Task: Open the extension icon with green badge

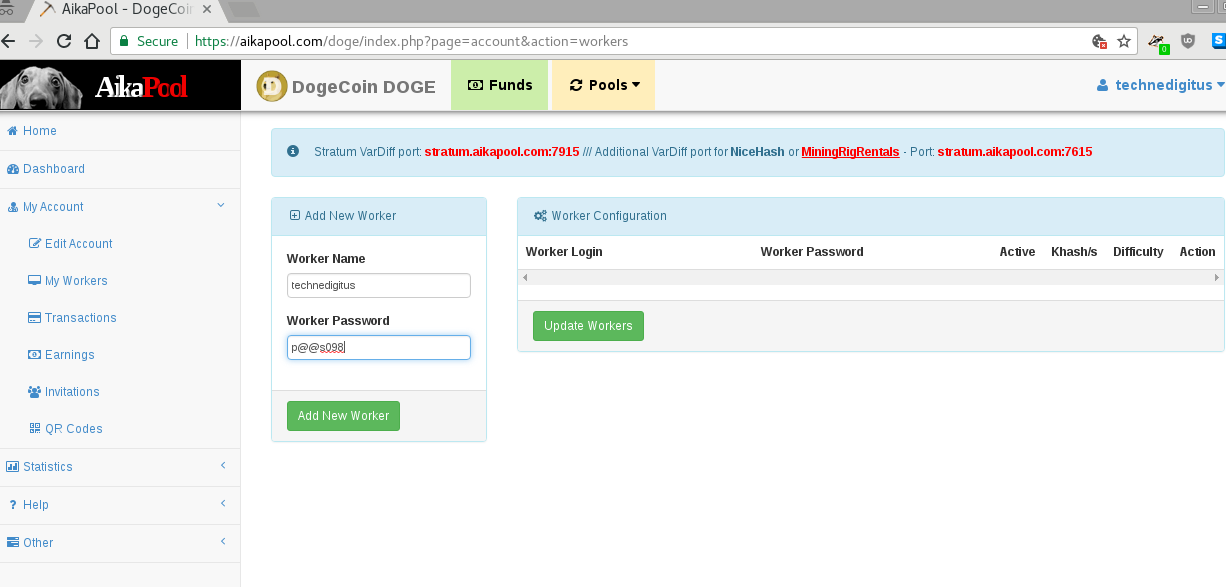Action: tap(1158, 42)
